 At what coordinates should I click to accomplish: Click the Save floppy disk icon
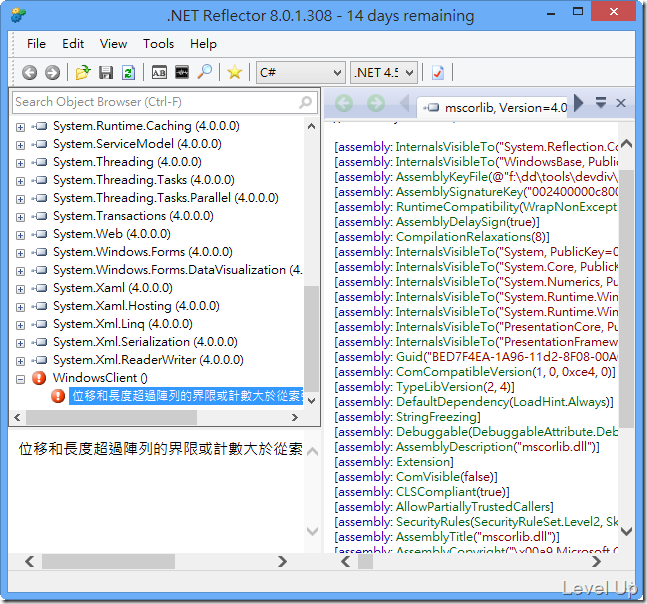(x=106, y=73)
